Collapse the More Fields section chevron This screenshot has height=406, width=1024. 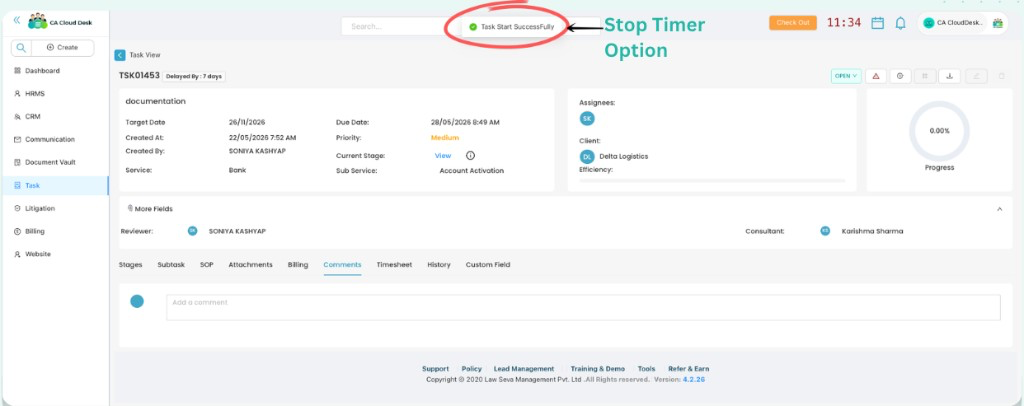tap(999, 209)
